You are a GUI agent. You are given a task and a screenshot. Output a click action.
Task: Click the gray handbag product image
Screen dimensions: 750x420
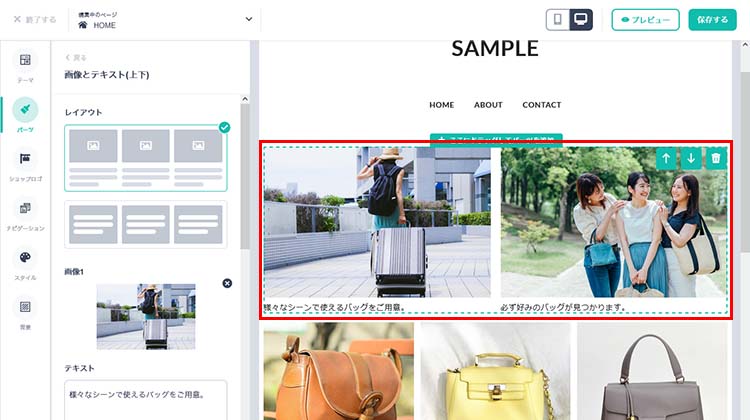click(x=652, y=371)
